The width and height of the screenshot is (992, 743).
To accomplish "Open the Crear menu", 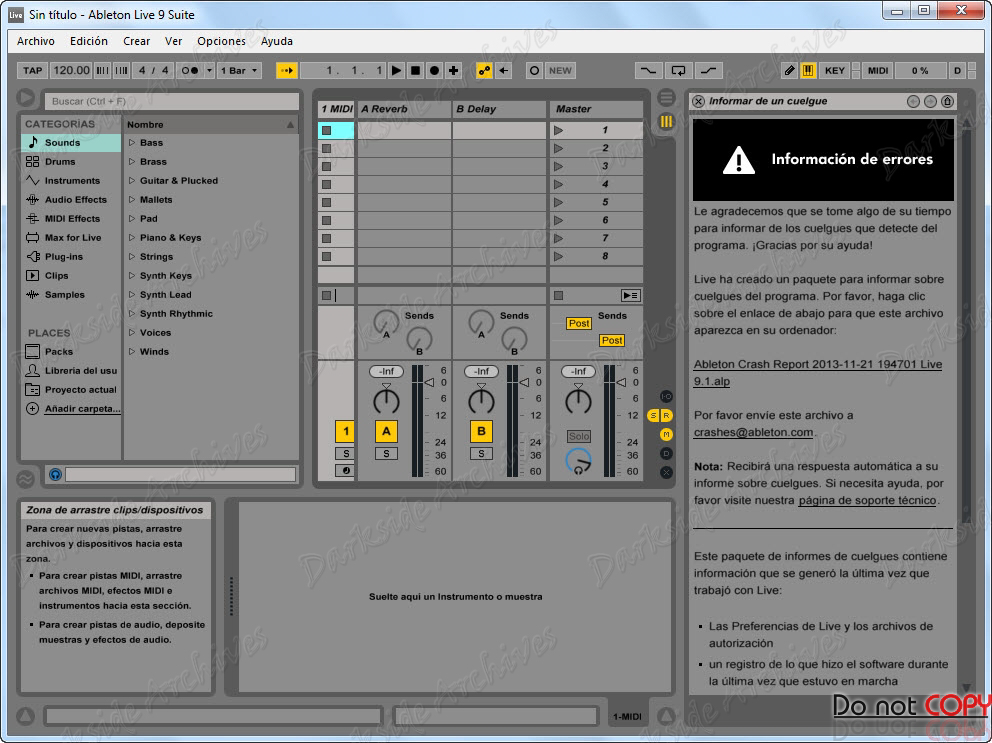I will click(137, 41).
